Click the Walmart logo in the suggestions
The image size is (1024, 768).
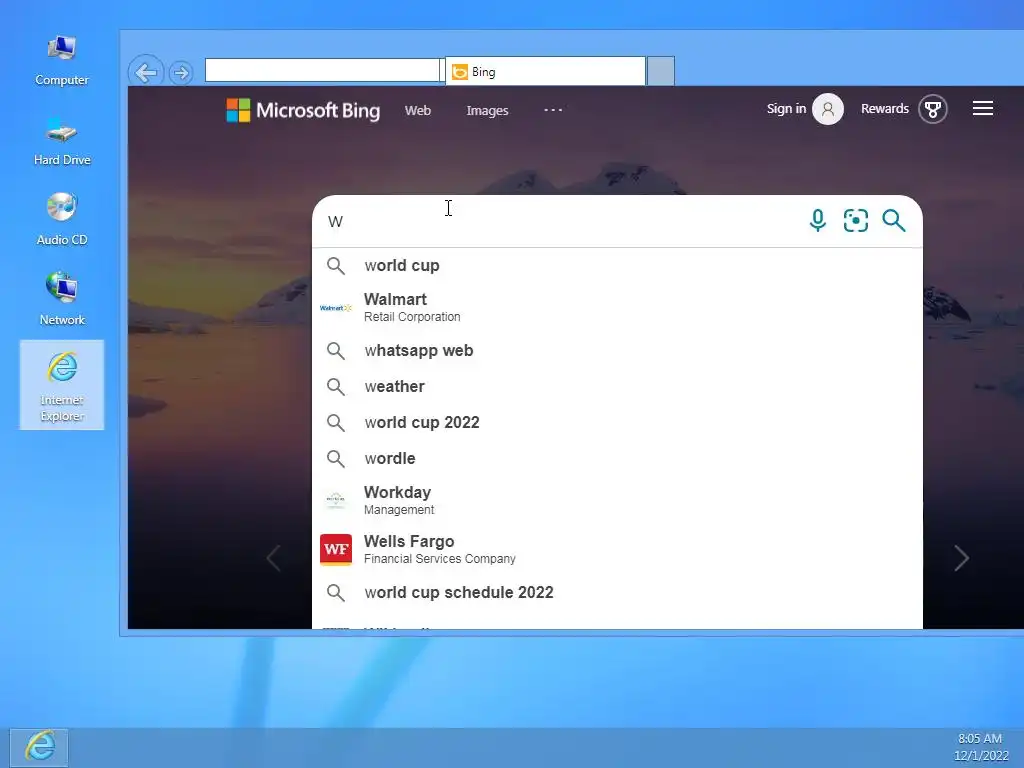[x=336, y=308]
